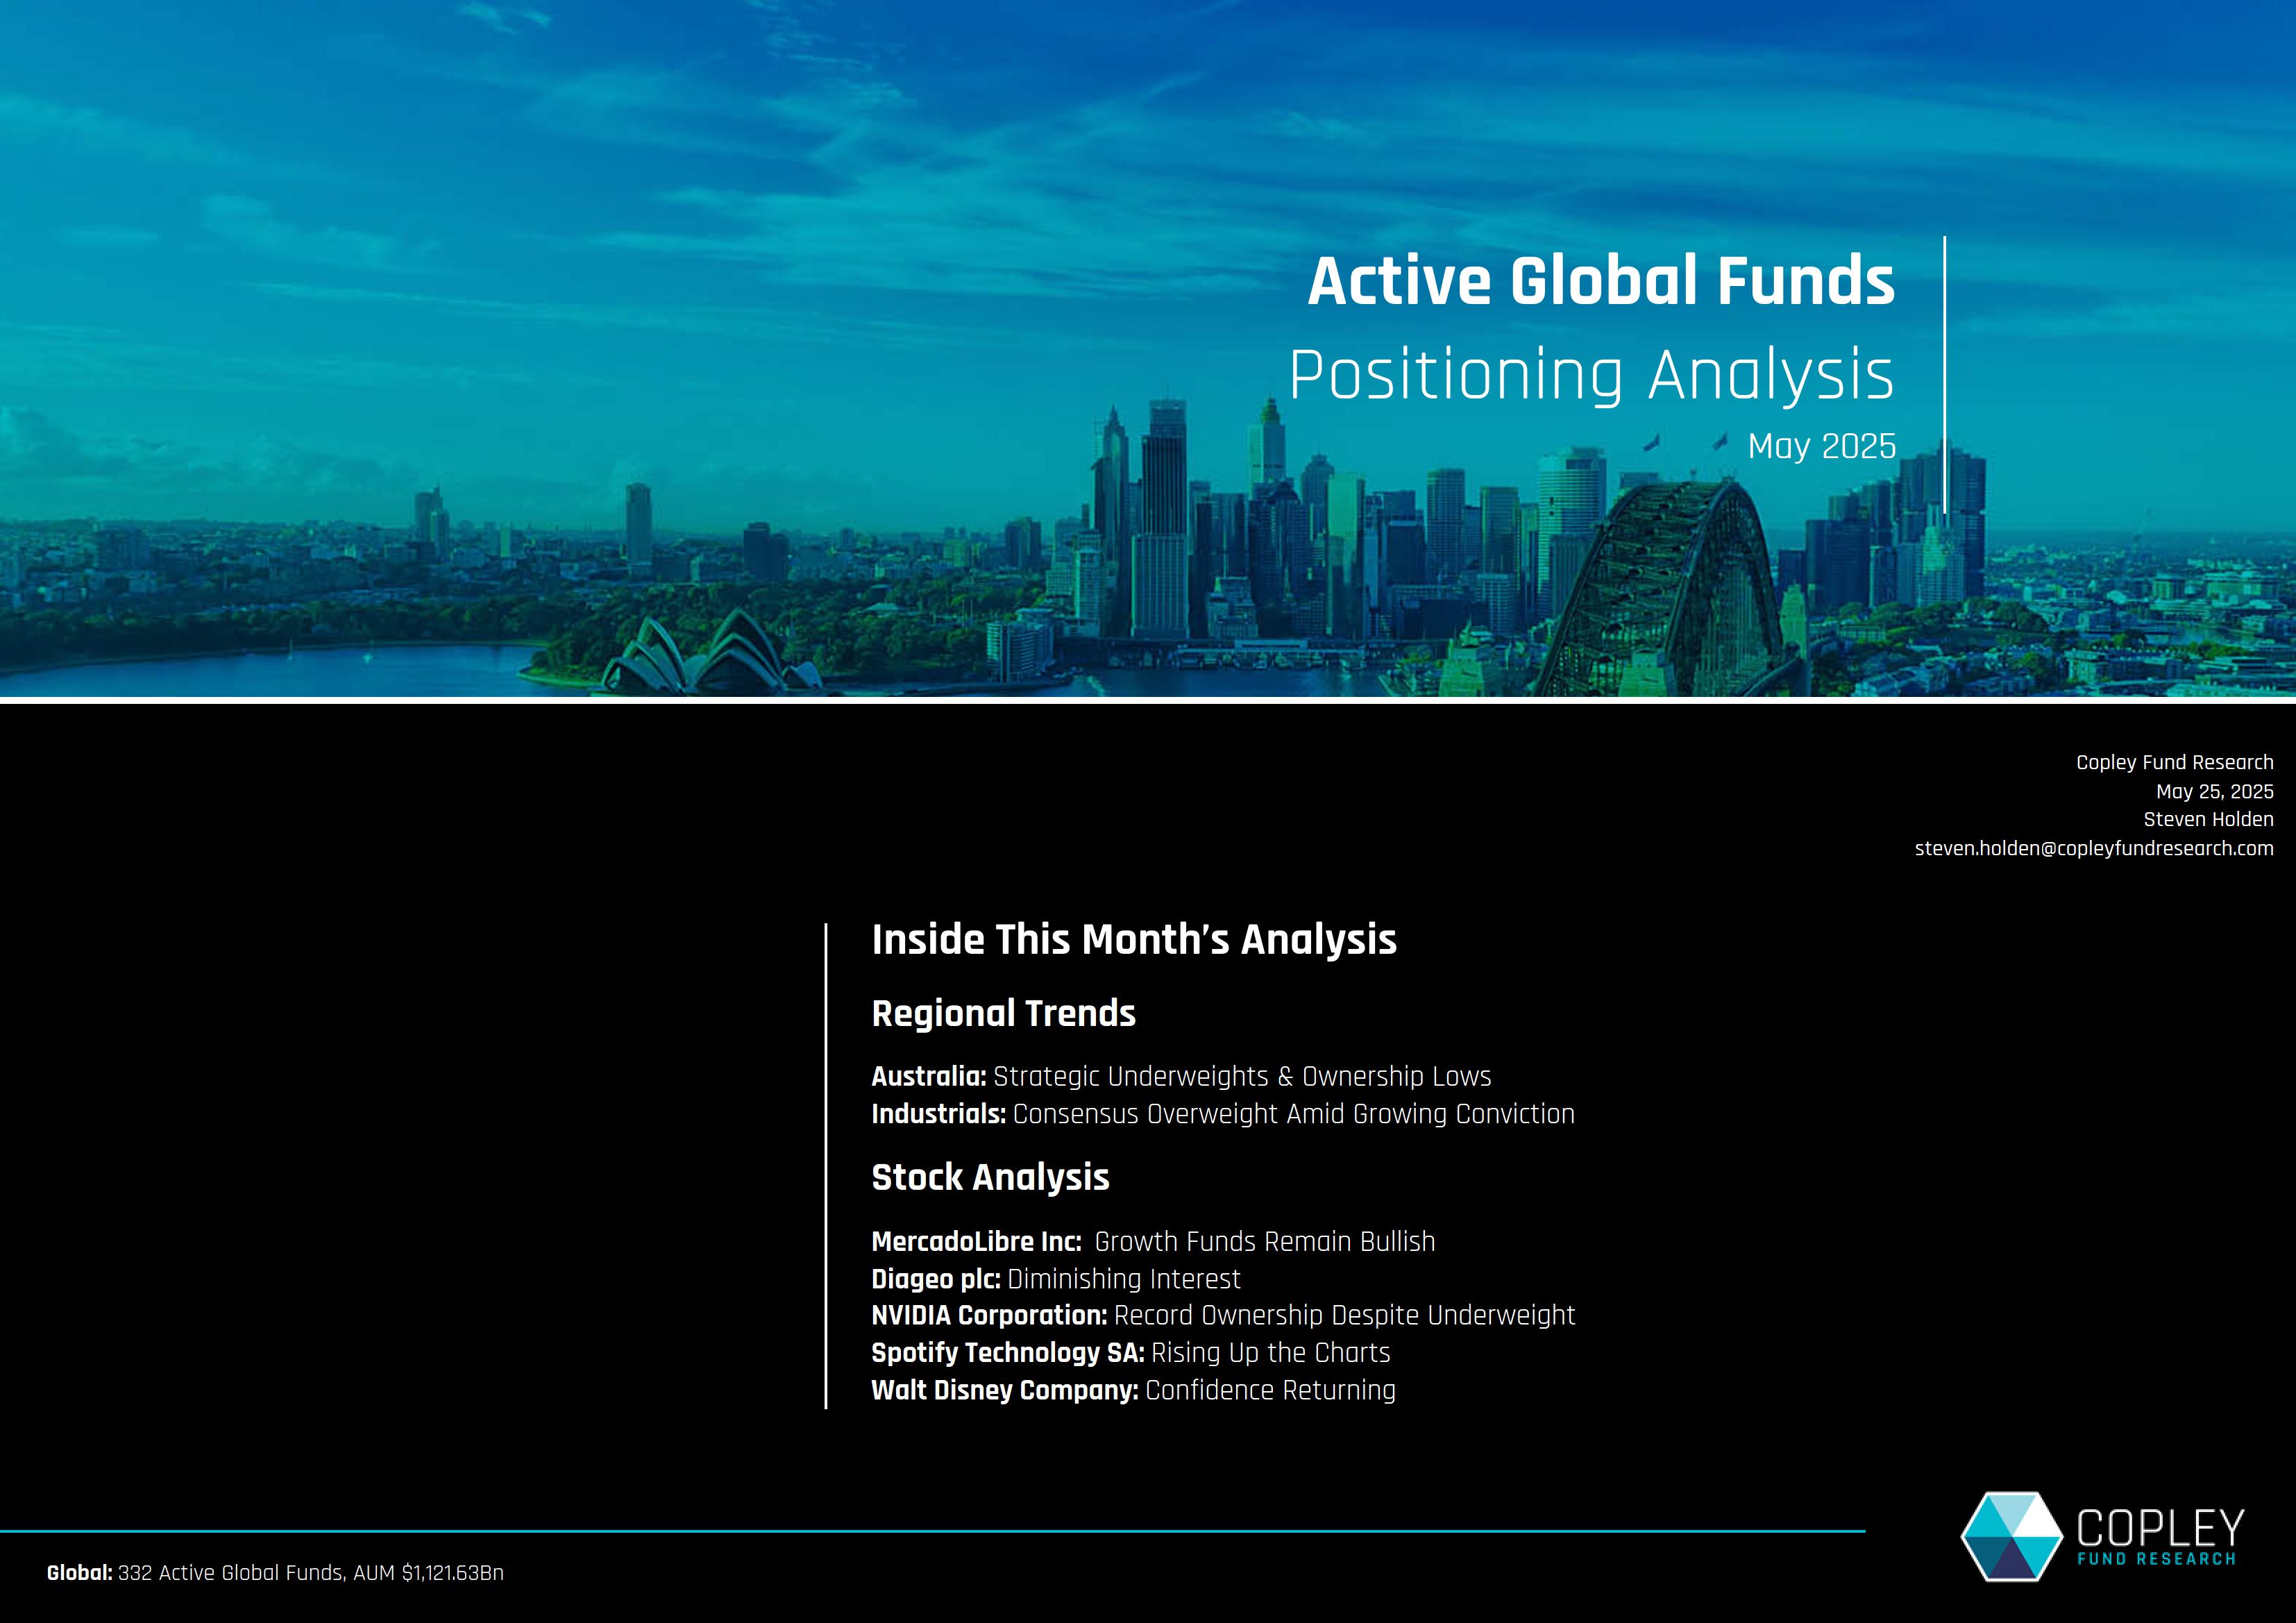Click MercadoLibre Inc: Growth Funds Remain Bullish

coord(1153,1241)
